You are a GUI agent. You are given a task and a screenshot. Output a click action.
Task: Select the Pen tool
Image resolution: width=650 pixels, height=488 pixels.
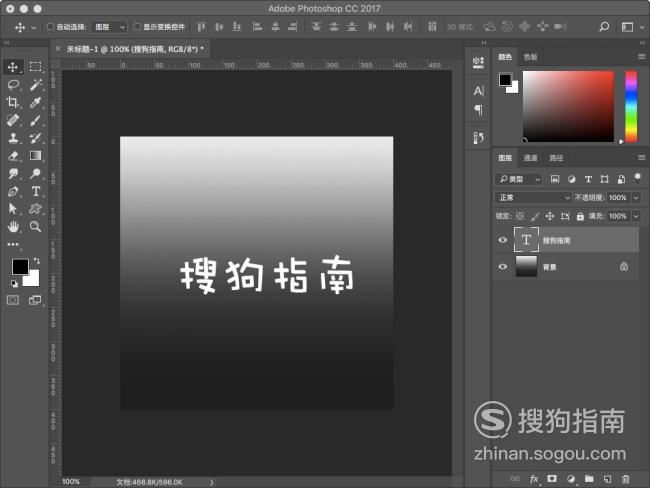13,192
